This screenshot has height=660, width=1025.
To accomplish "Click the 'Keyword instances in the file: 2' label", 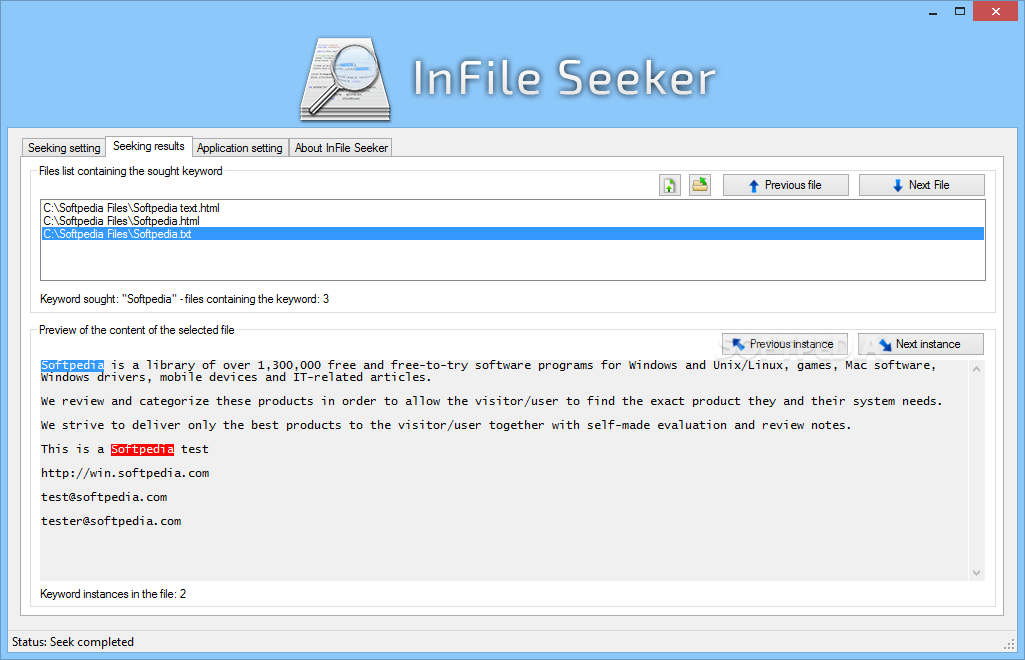I will pos(113,594).
